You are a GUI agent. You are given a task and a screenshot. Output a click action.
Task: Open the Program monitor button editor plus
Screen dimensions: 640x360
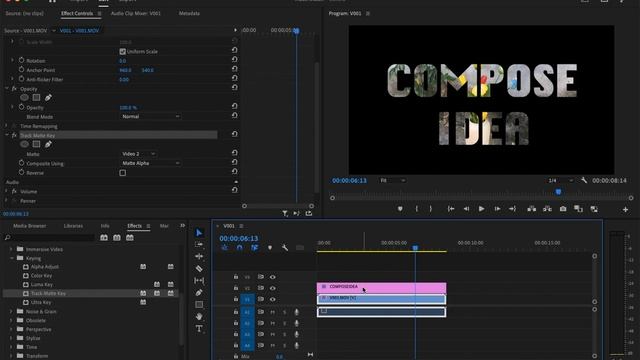point(625,209)
